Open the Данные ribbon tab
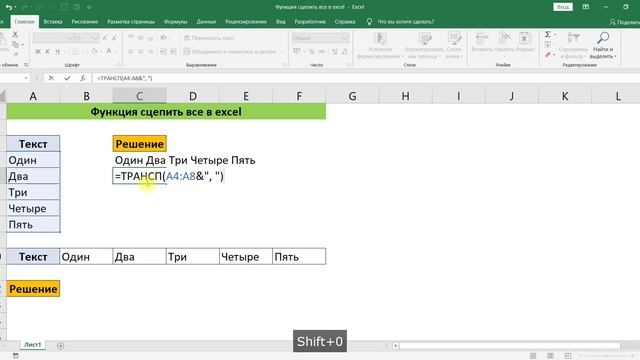 pos(206,22)
